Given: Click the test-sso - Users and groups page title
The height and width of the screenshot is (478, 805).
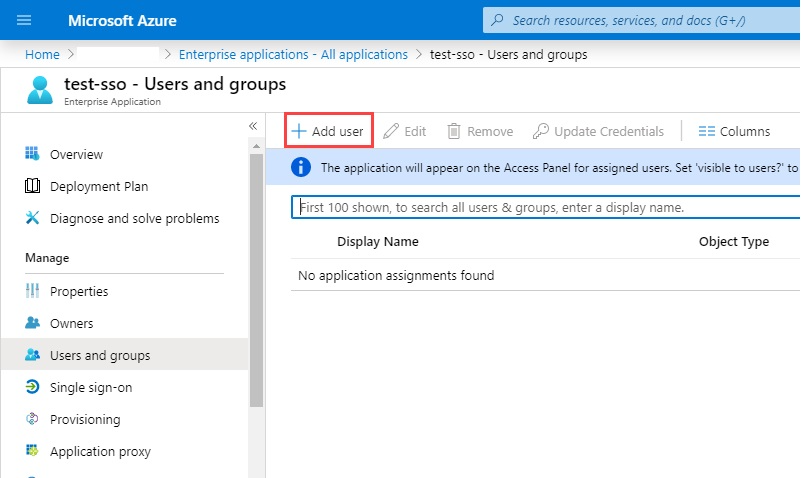Looking at the screenshot, I should pos(175,84).
